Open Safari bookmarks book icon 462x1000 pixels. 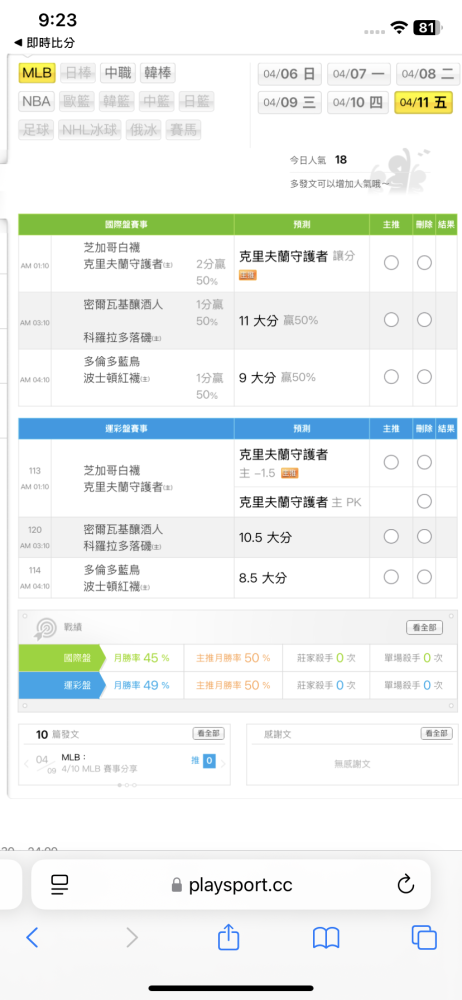tap(325, 938)
